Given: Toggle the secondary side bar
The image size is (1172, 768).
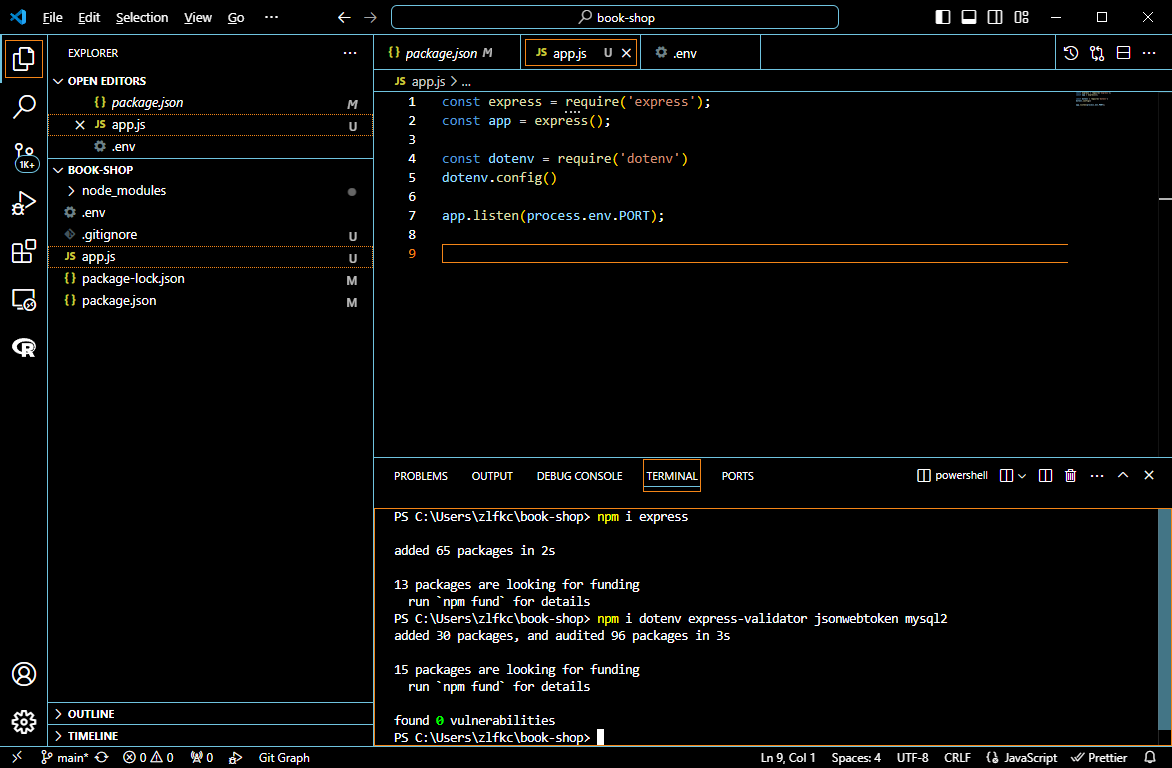Looking at the screenshot, I should [995, 17].
